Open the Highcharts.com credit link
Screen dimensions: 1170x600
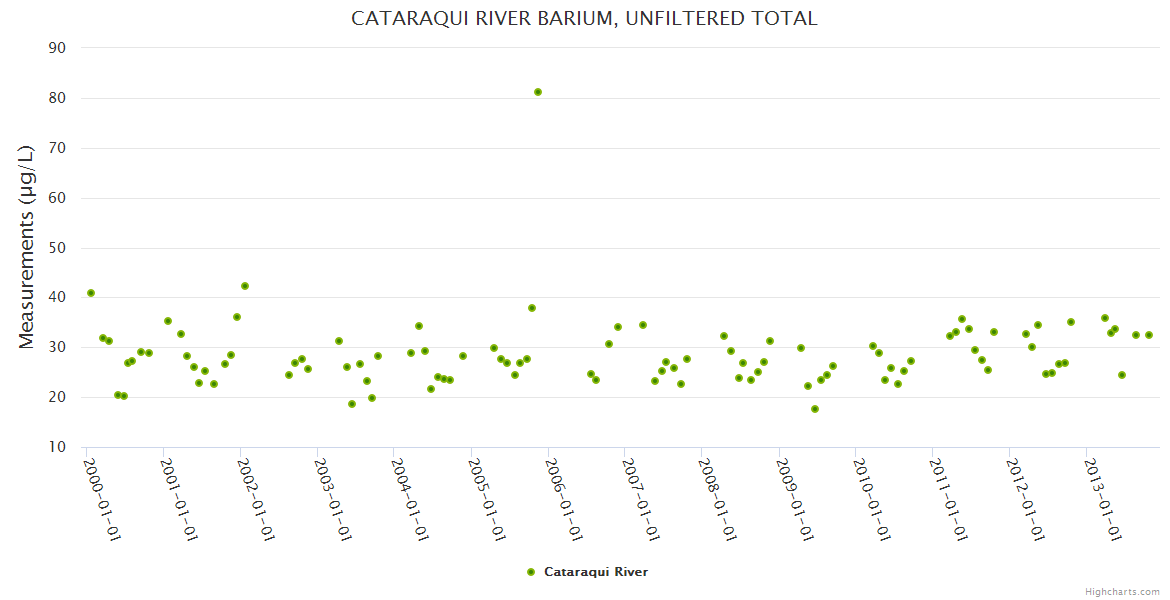click(x=1122, y=591)
